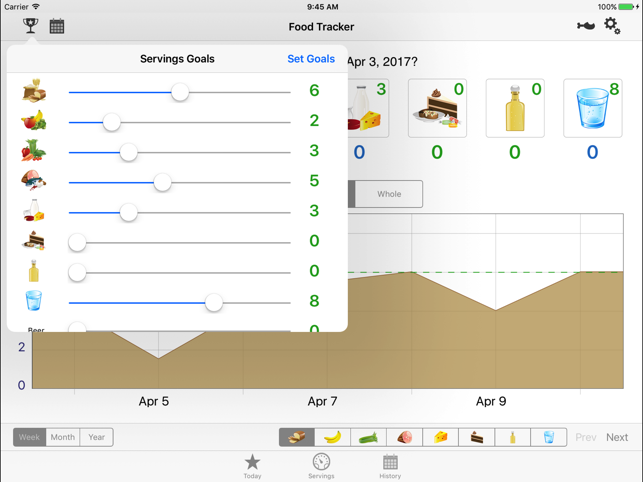Screen dimensions: 643x482
Task: Tap the oil bottle servings tile
Action: pos(514,108)
